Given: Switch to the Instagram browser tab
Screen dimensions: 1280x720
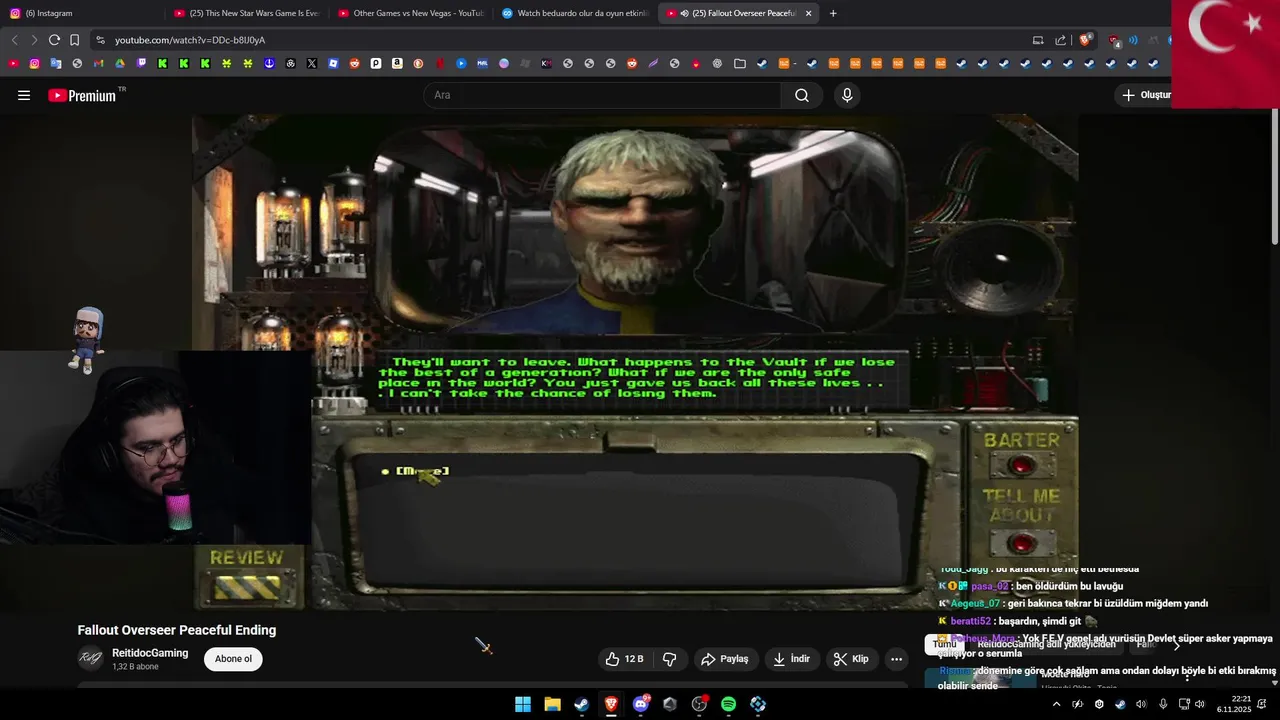Looking at the screenshot, I should tap(80, 13).
